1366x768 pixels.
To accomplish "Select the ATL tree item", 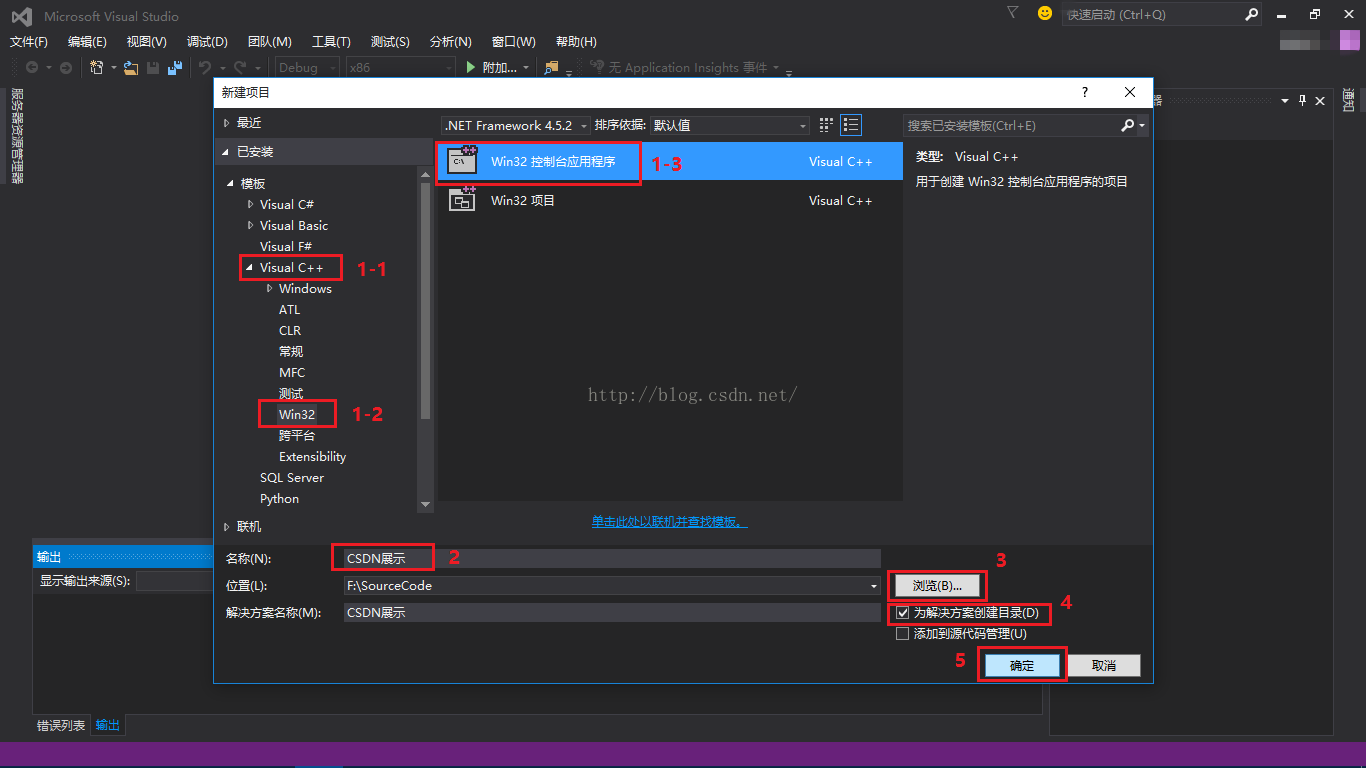I will [x=290, y=309].
